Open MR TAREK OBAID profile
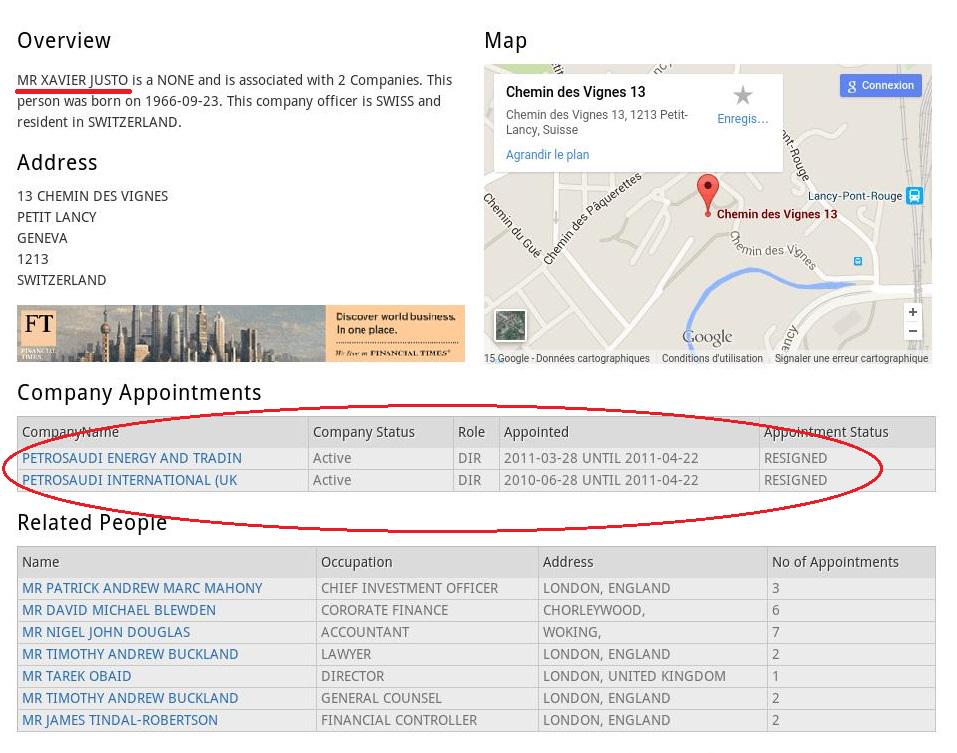The width and height of the screenshot is (957, 753). (x=77, y=676)
